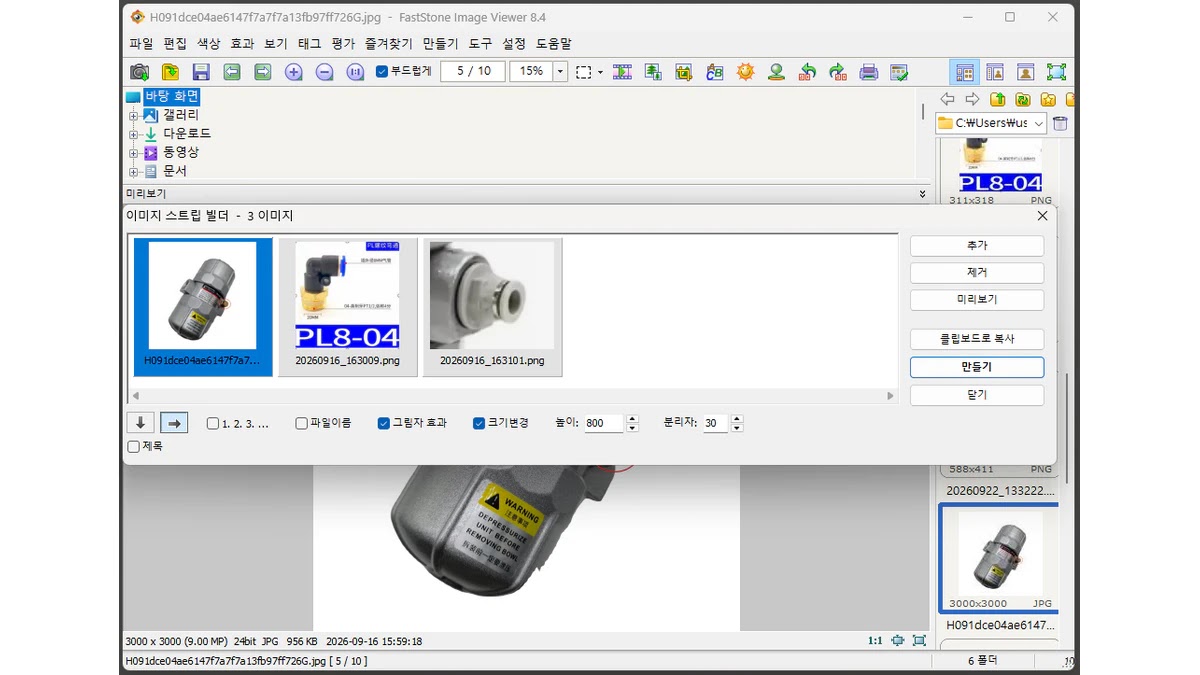
Task: Open the 만들기 menu in menu bar
Action: (x=440, y=44)
